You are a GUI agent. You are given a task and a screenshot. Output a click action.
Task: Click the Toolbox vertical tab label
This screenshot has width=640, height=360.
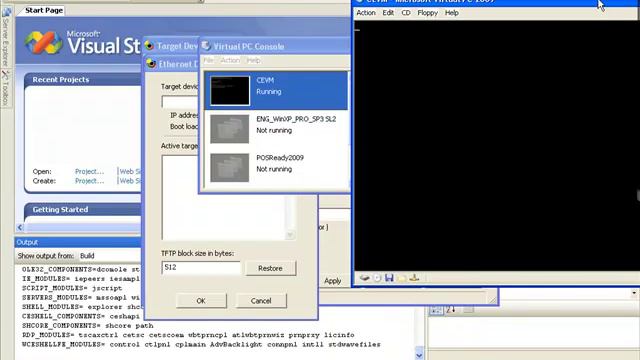(x=6, y=93)
